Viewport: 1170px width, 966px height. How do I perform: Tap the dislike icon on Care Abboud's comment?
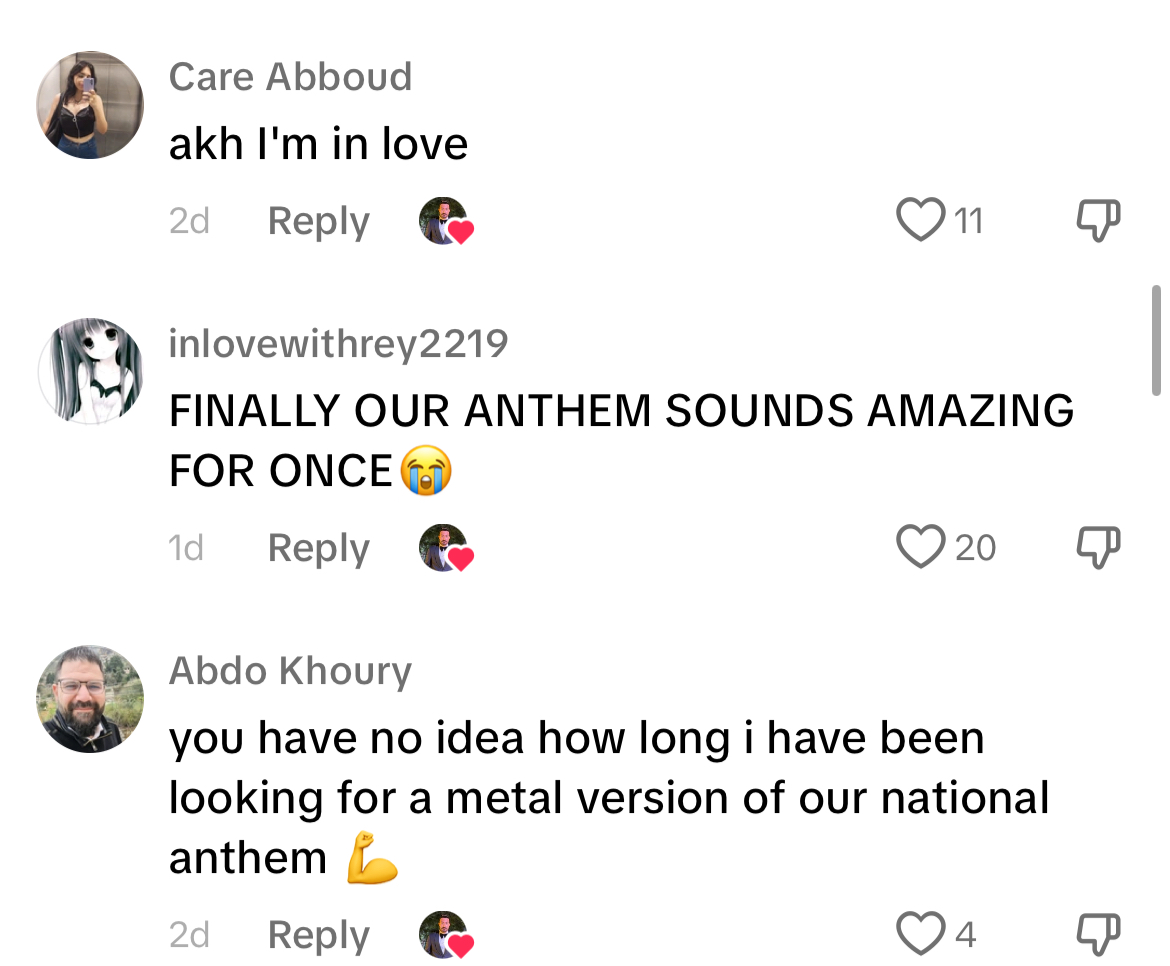(1097, 221)
